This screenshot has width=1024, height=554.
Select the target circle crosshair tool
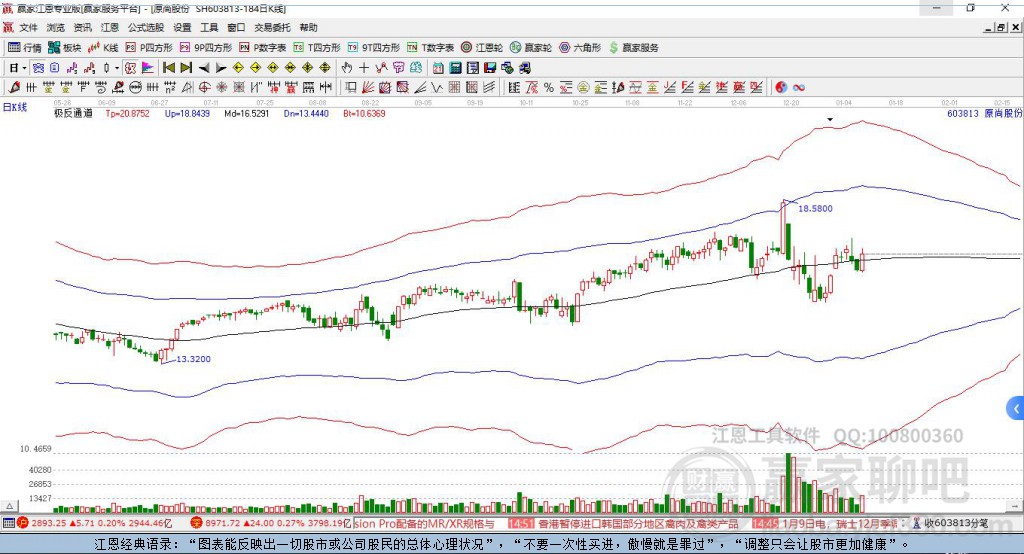pos(204,88)
